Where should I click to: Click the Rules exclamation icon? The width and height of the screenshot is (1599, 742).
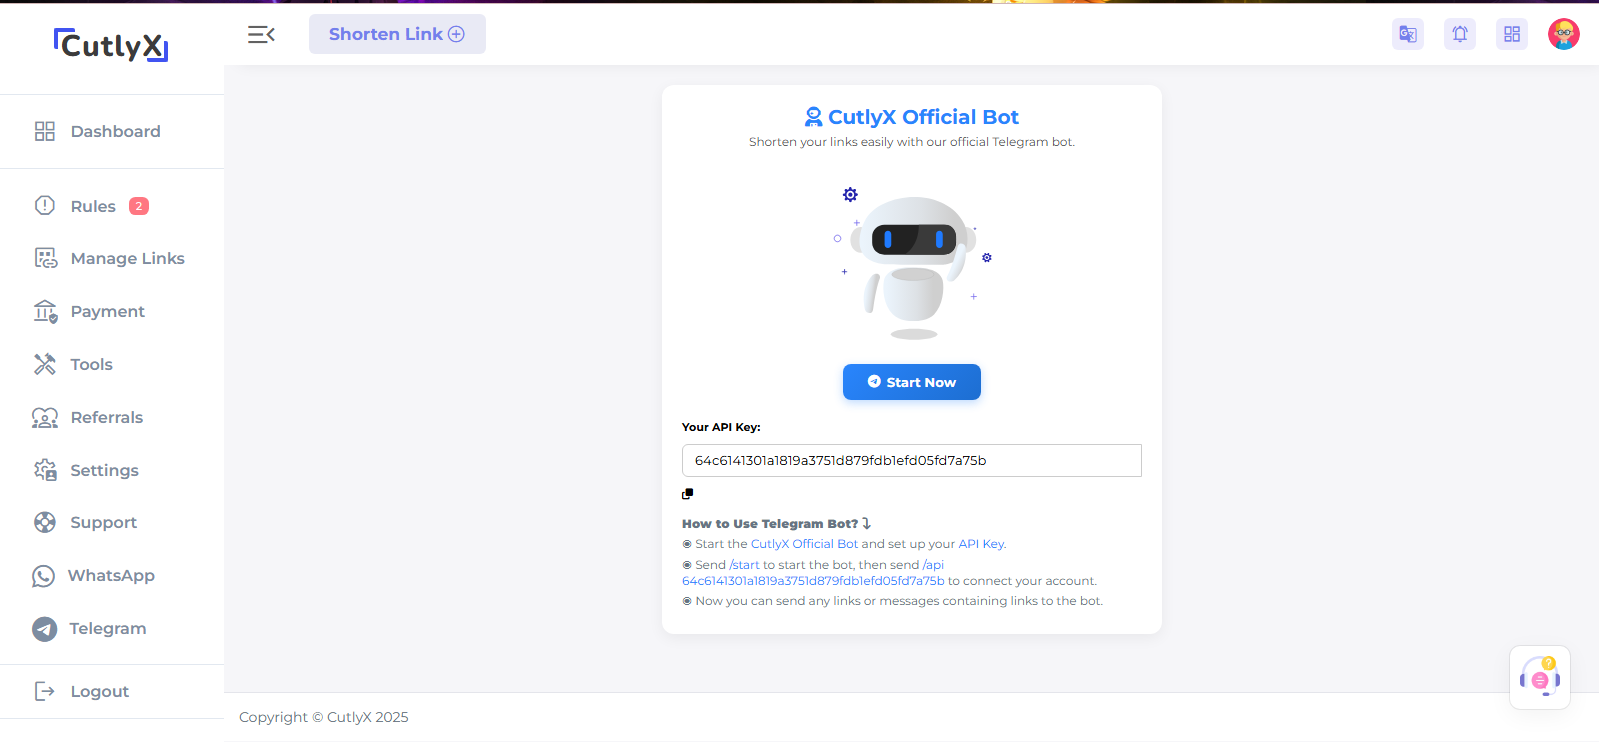[x=45, y=205]
